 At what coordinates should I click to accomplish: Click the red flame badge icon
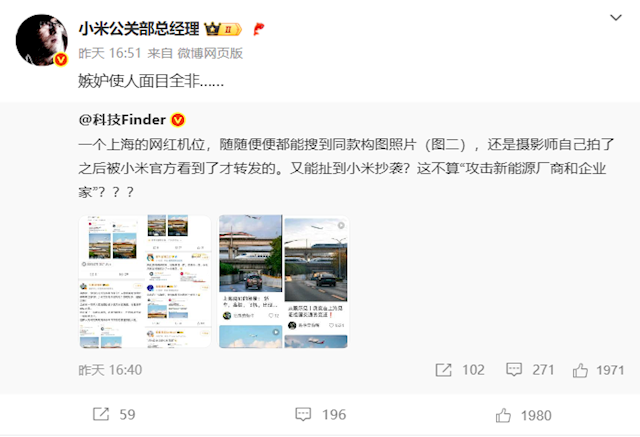258,29
